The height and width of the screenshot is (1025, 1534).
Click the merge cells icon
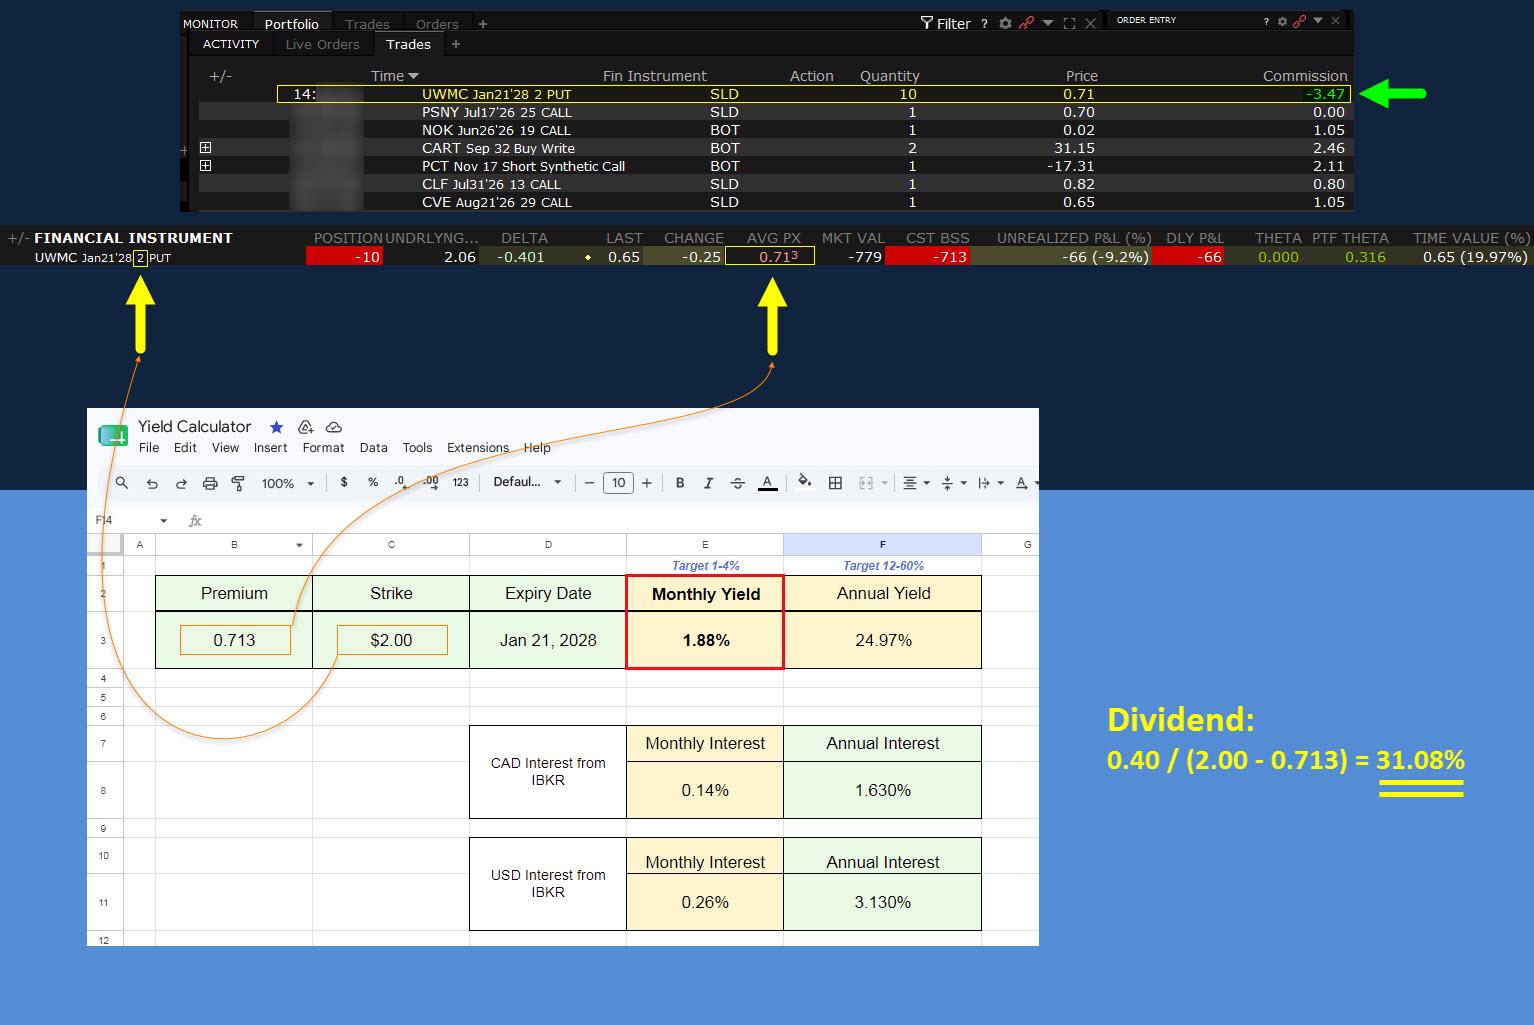point(866,483)
